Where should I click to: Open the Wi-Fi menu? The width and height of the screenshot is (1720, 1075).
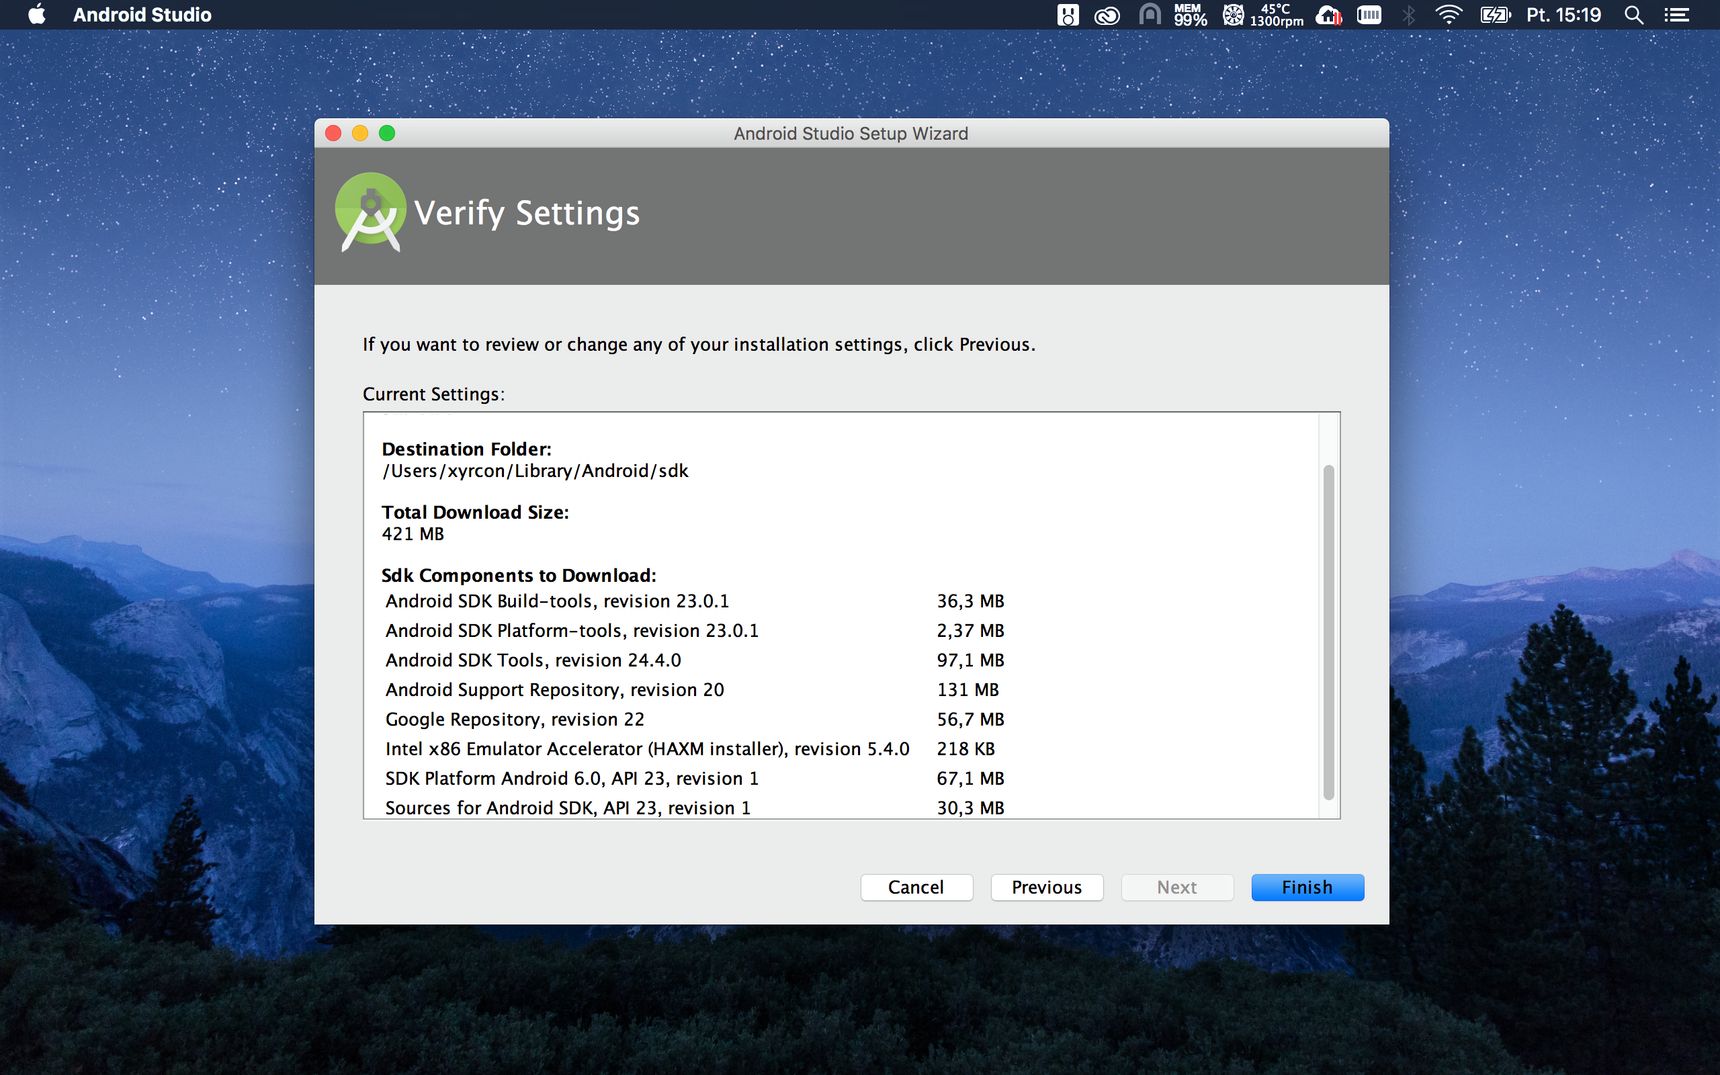tap(1448, 14)
